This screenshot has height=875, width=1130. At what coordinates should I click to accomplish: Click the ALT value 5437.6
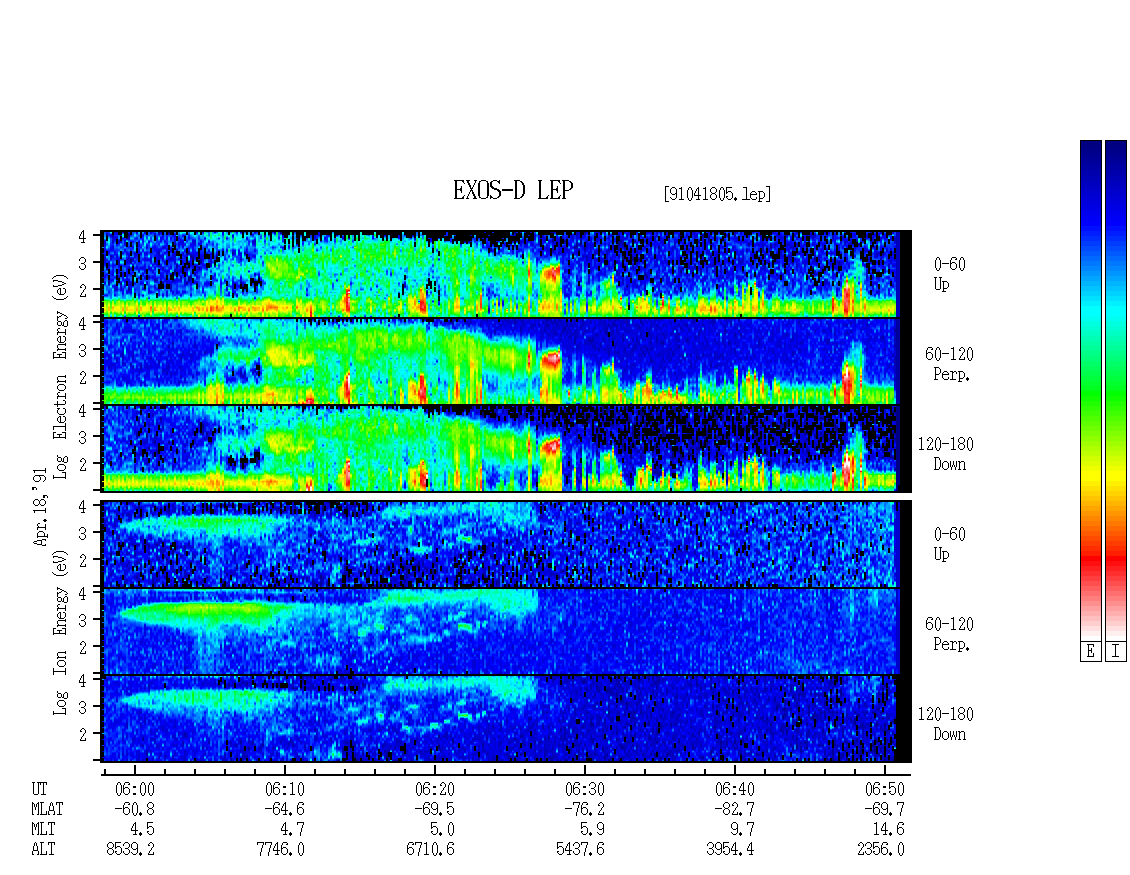(580, 849)
